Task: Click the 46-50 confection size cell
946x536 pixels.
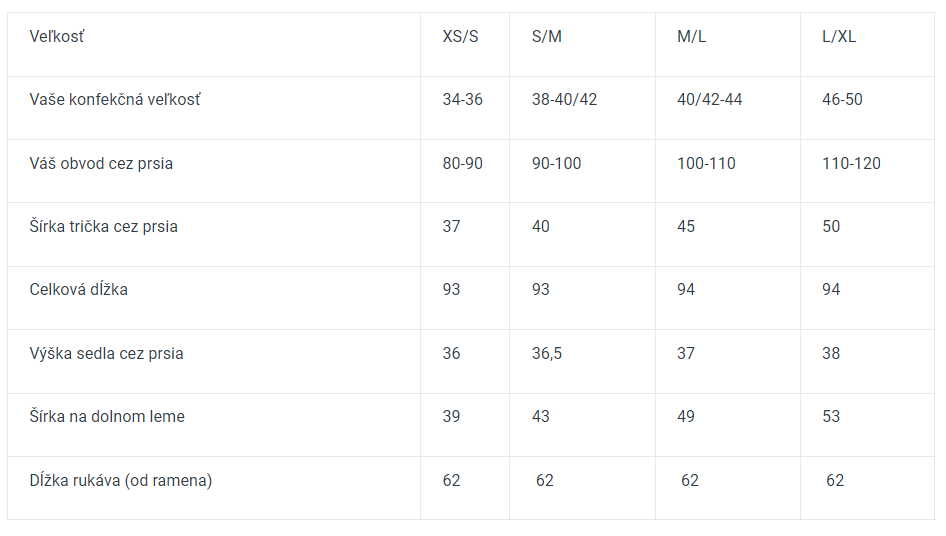Action: [842, 100]
